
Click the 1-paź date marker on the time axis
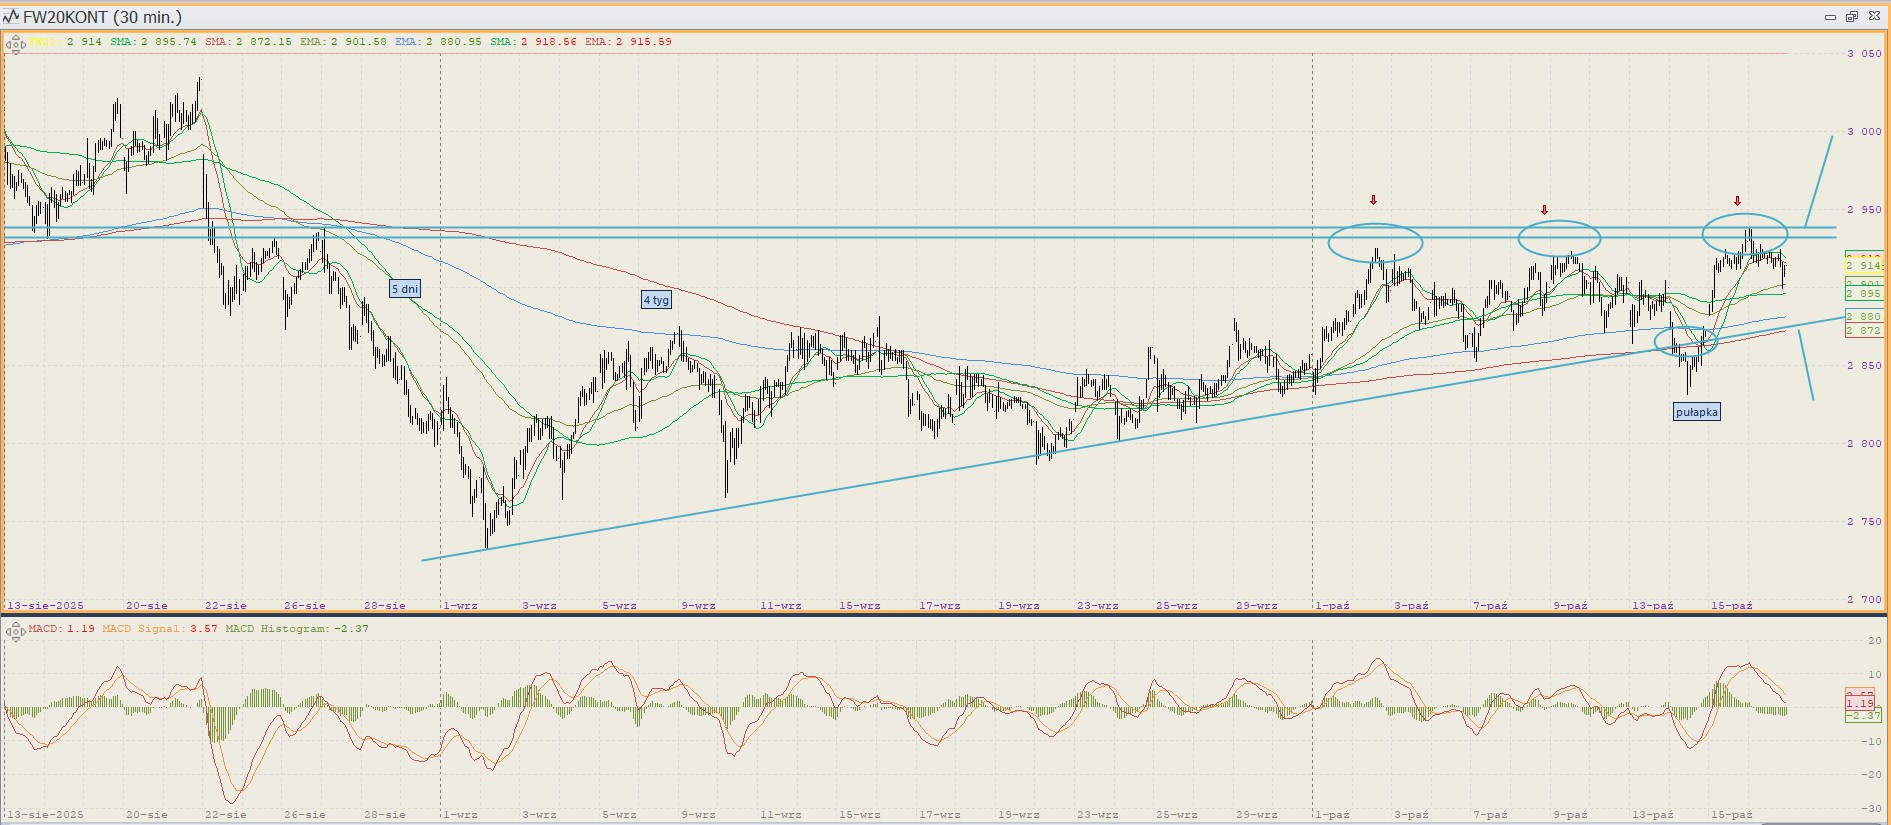(x=1332, y=606)
